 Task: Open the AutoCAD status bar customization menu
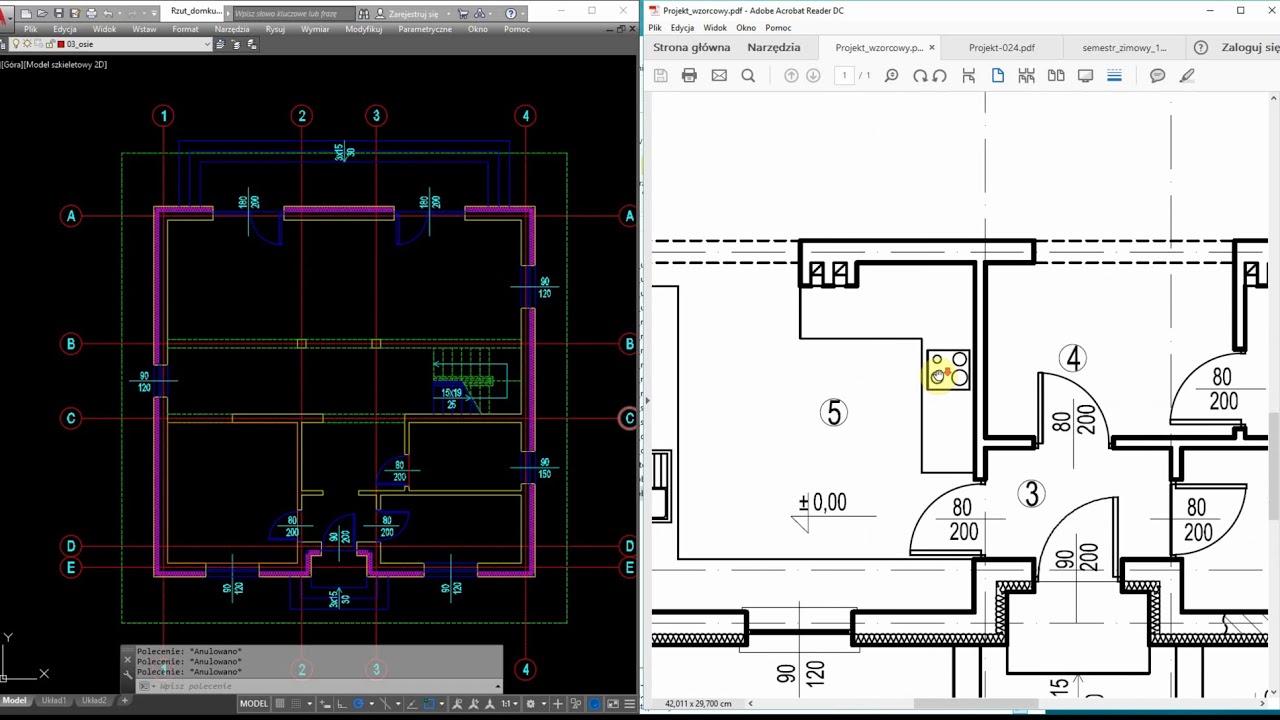click(x=630, y=703)
